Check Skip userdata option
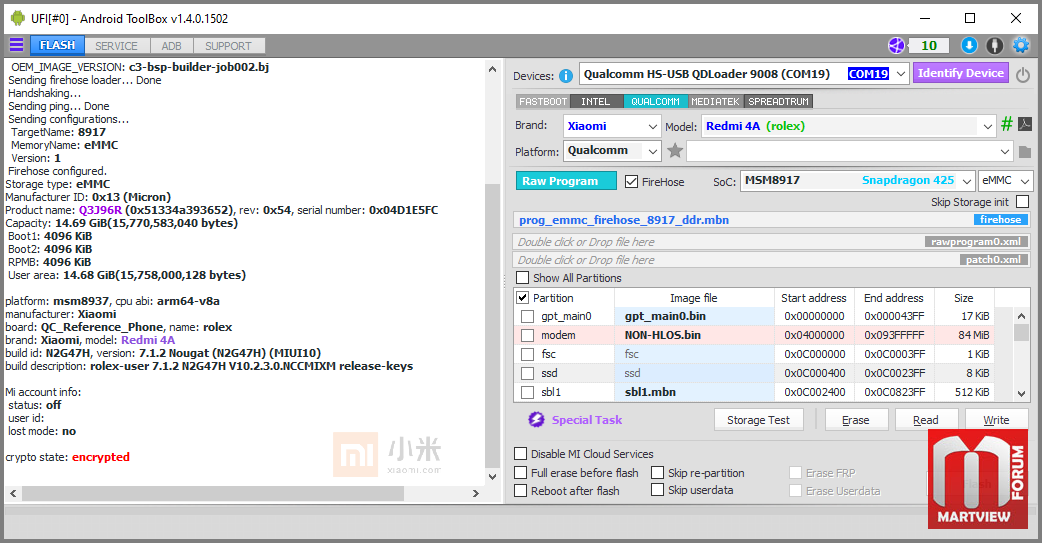Viewport: 1042px width, 543px height. coord(657,490)
